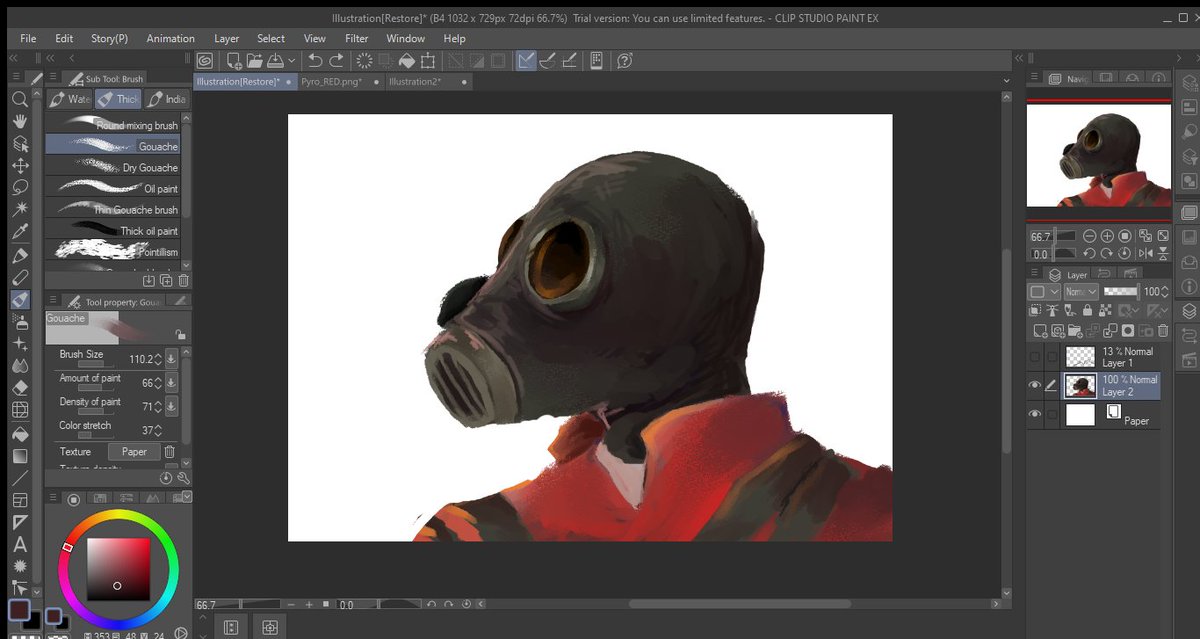
Task: Open Amount of paint dynamics dropdown
Action: point(171,382)
